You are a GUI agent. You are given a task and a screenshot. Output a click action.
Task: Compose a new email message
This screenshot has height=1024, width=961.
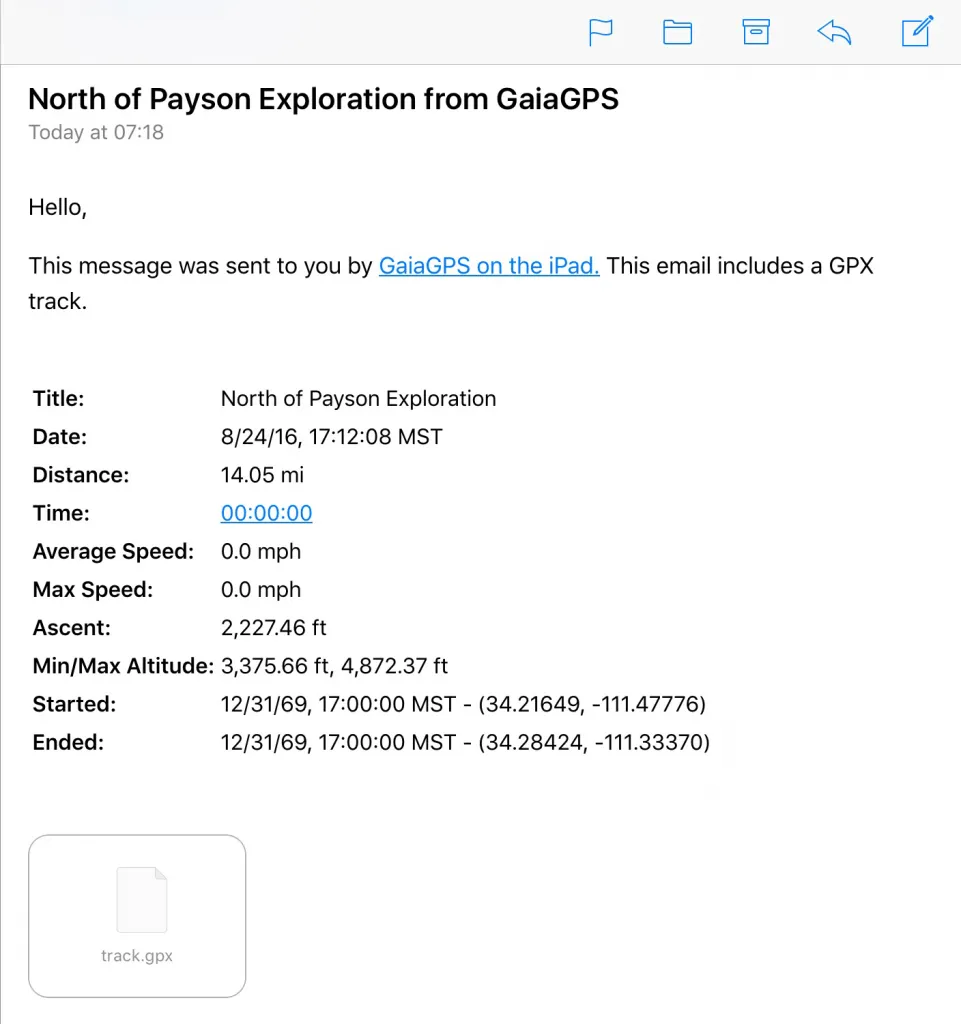(917, 31)
